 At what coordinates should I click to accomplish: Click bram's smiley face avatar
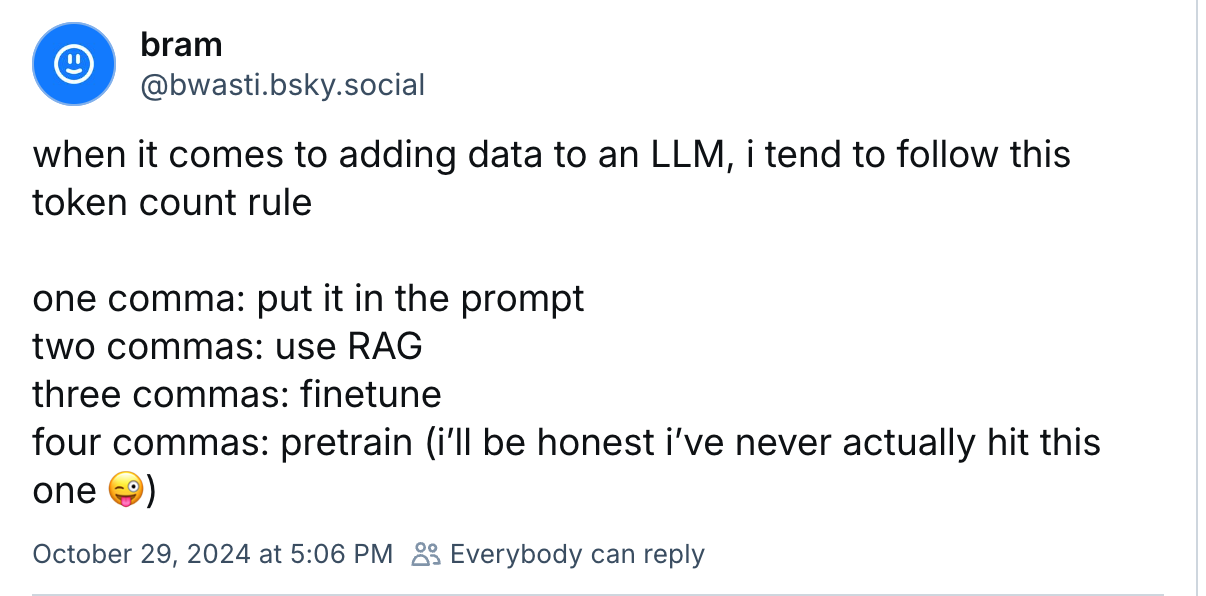coord(74,65)
